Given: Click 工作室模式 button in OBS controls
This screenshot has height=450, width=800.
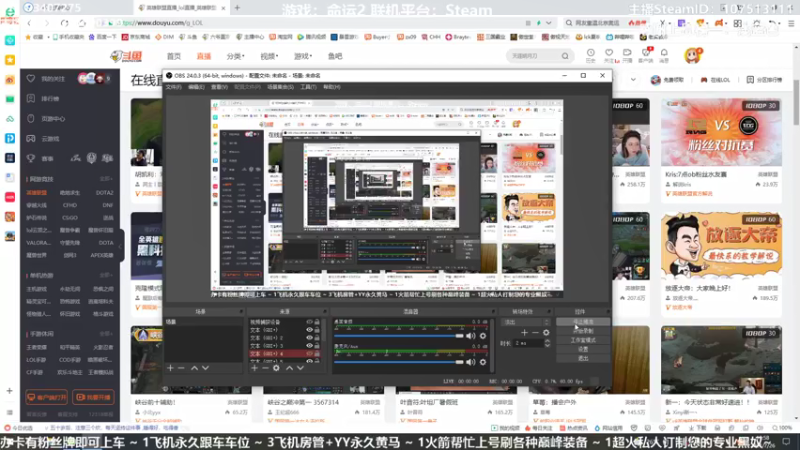Looking at the screenshot, I should pos(583,340).
